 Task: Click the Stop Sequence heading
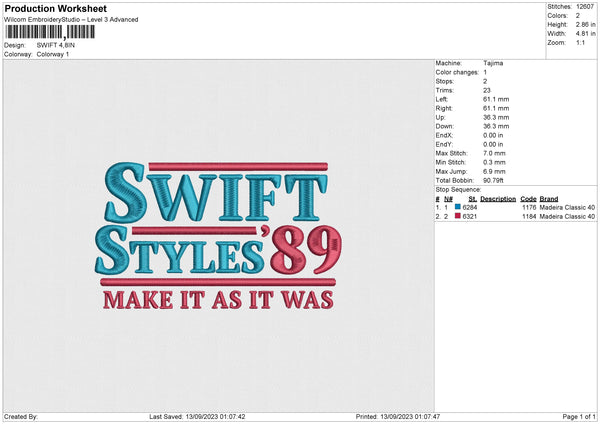tap(458, 189)
